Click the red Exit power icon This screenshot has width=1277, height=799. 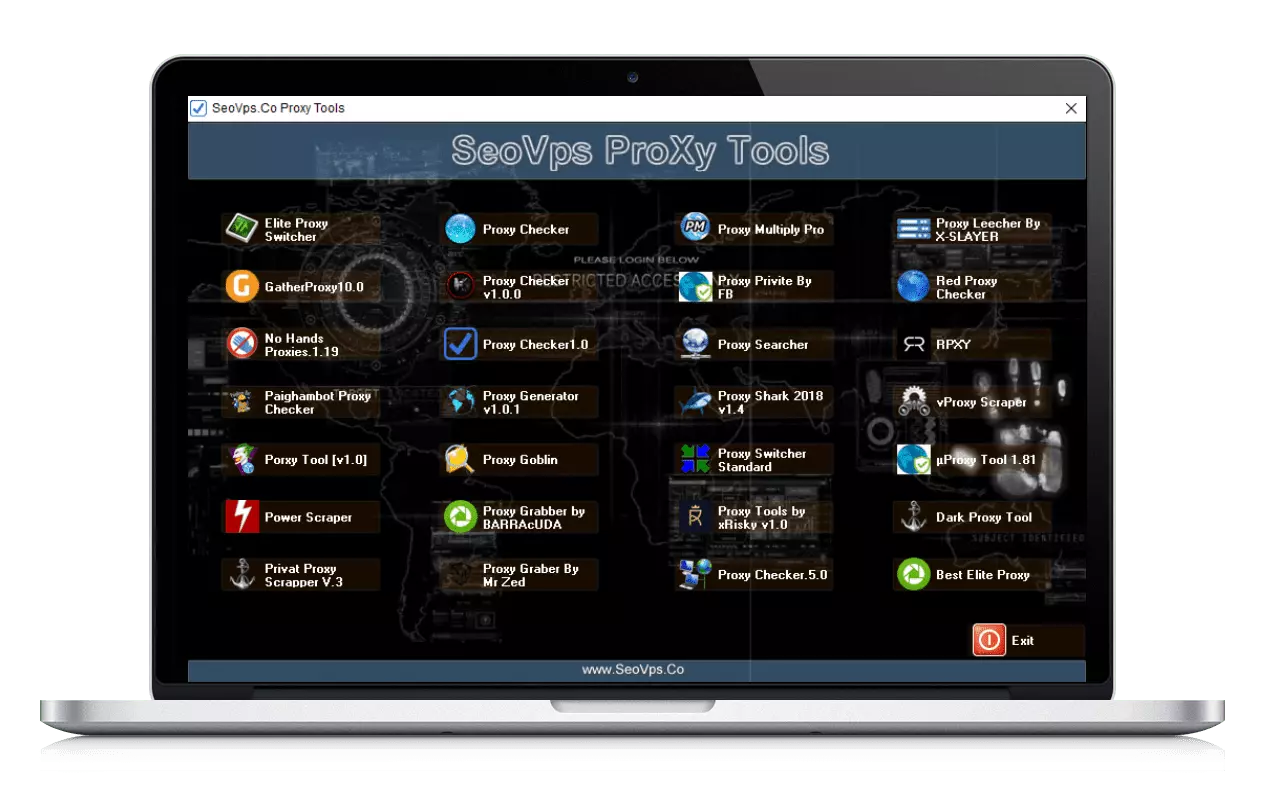(x=989, y=640)
